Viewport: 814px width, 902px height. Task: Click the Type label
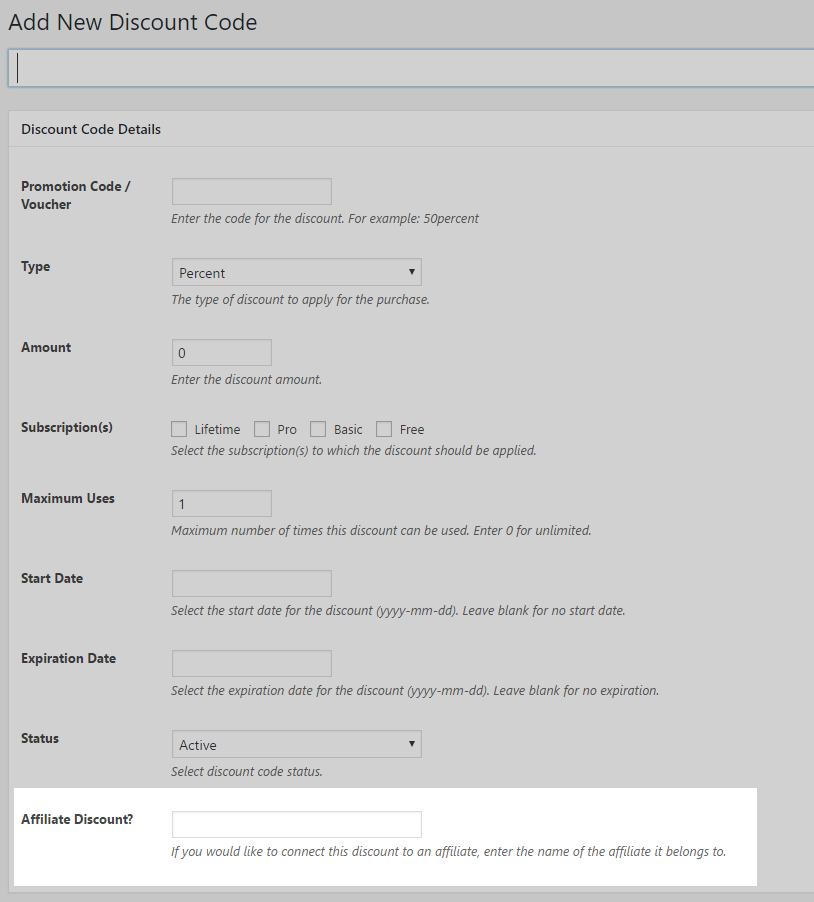[36, 266]
